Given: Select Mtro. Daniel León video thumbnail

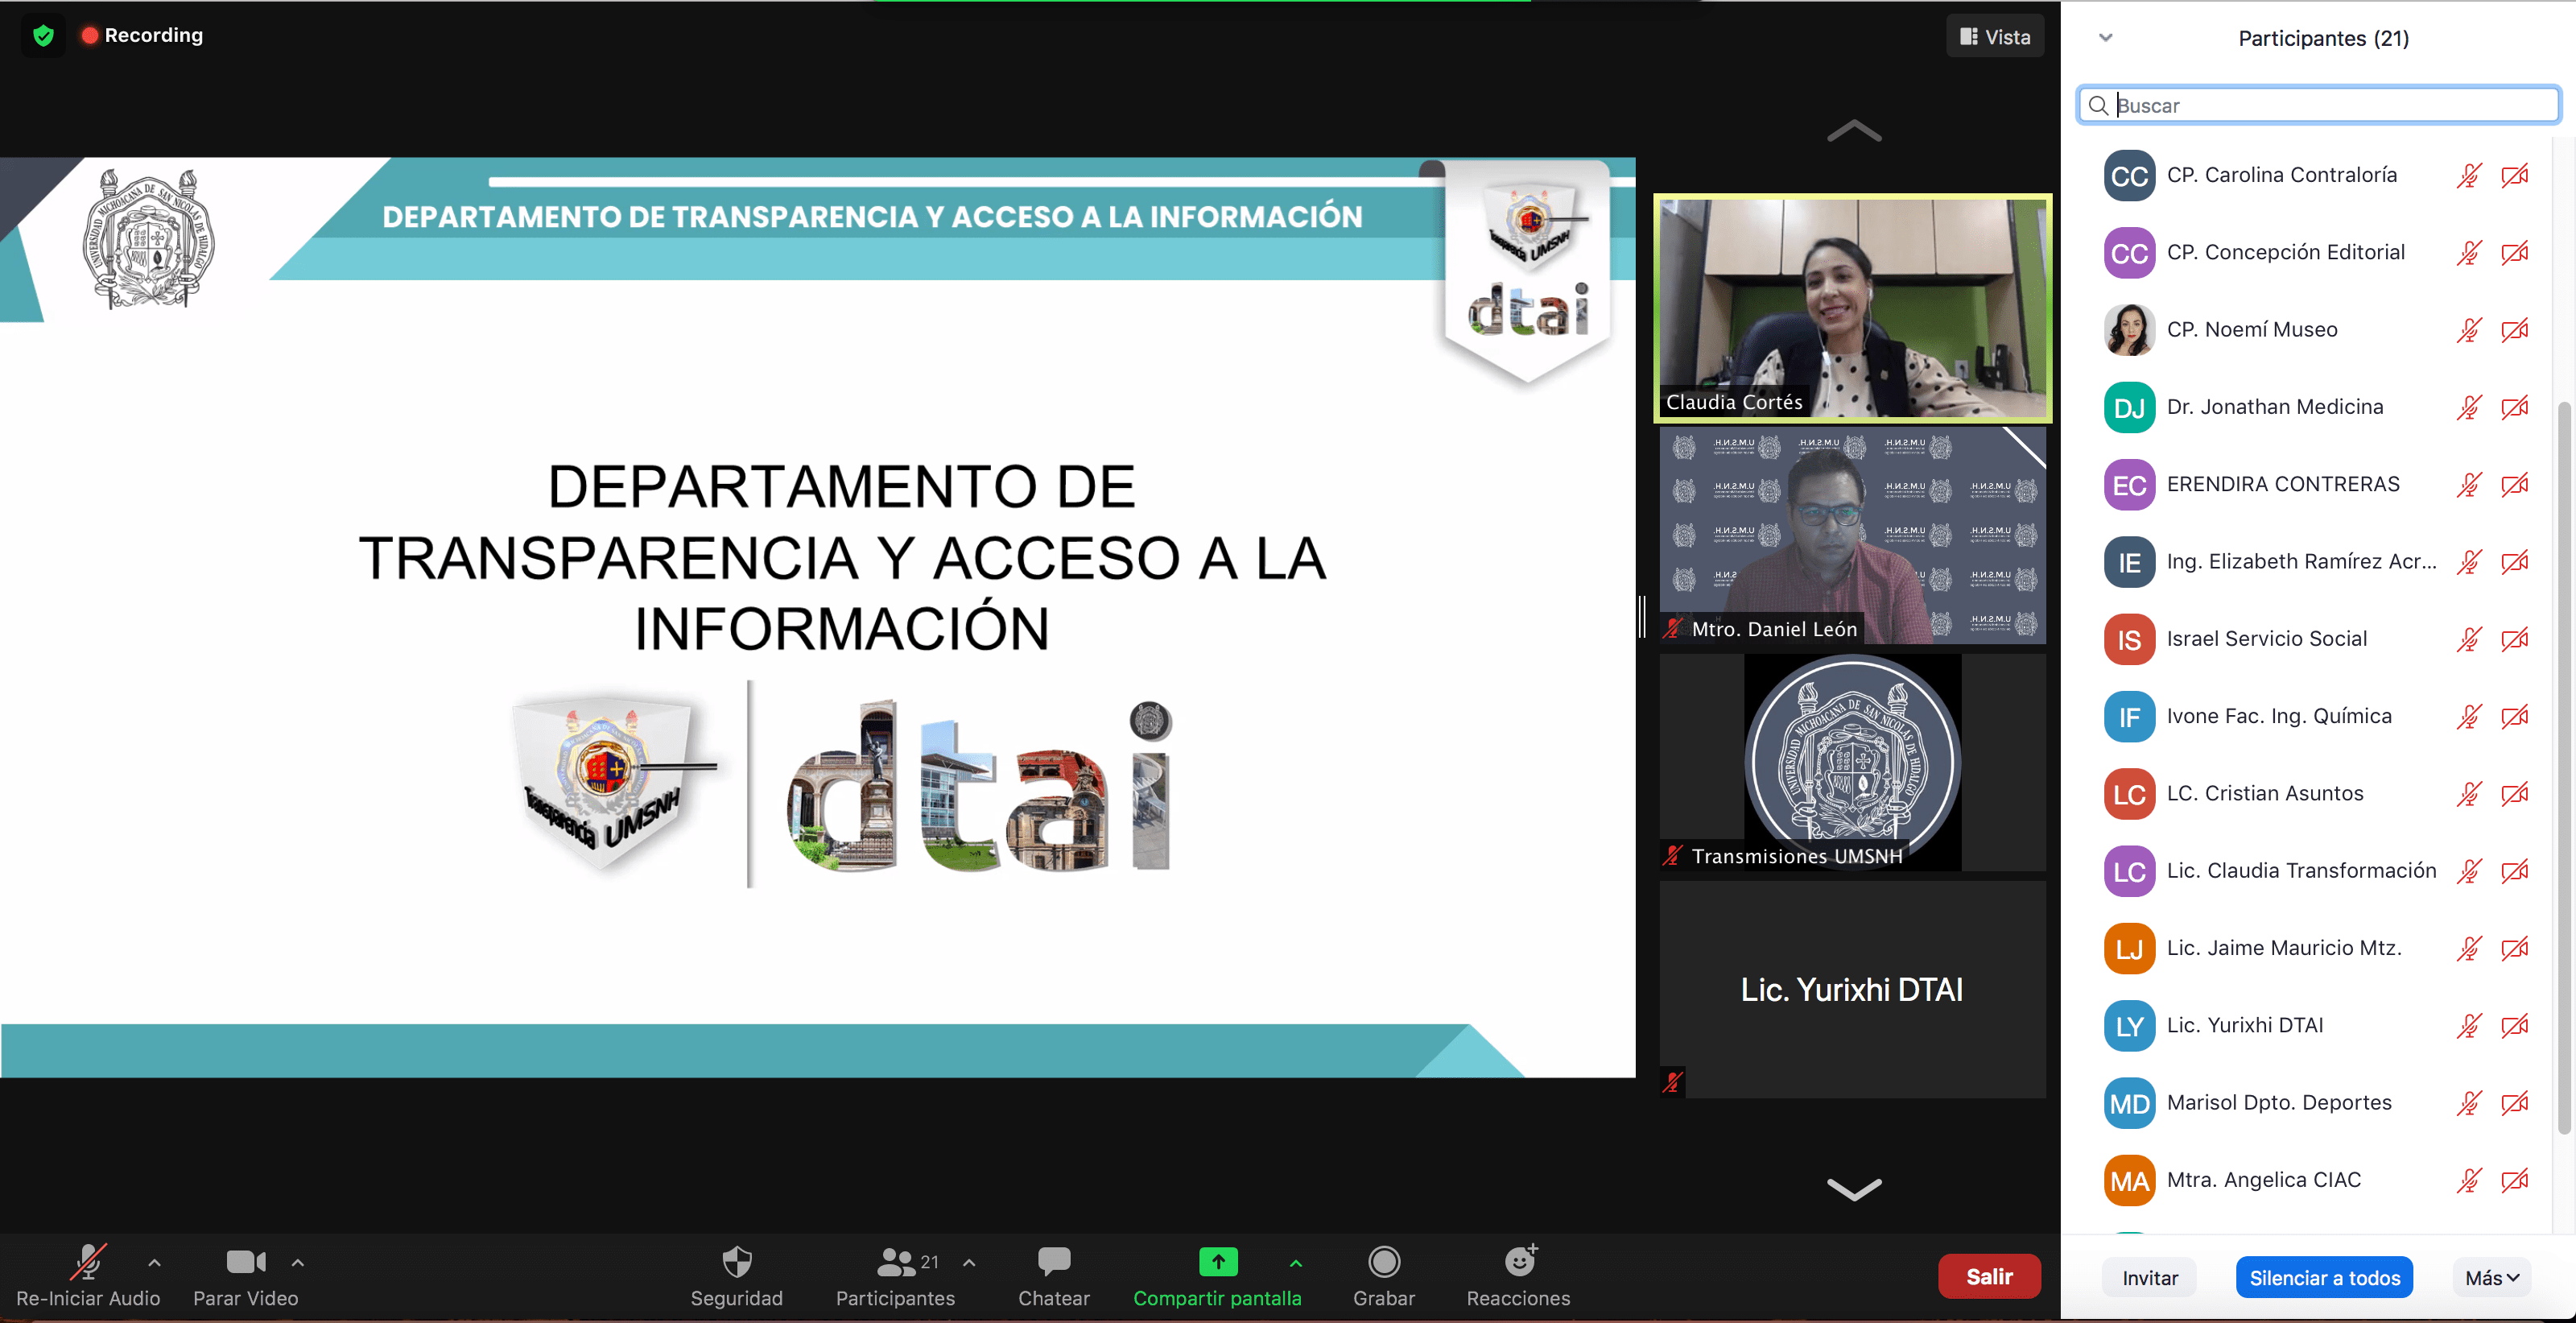Looking at the screenshot, I should click(x=1853, y=535).
